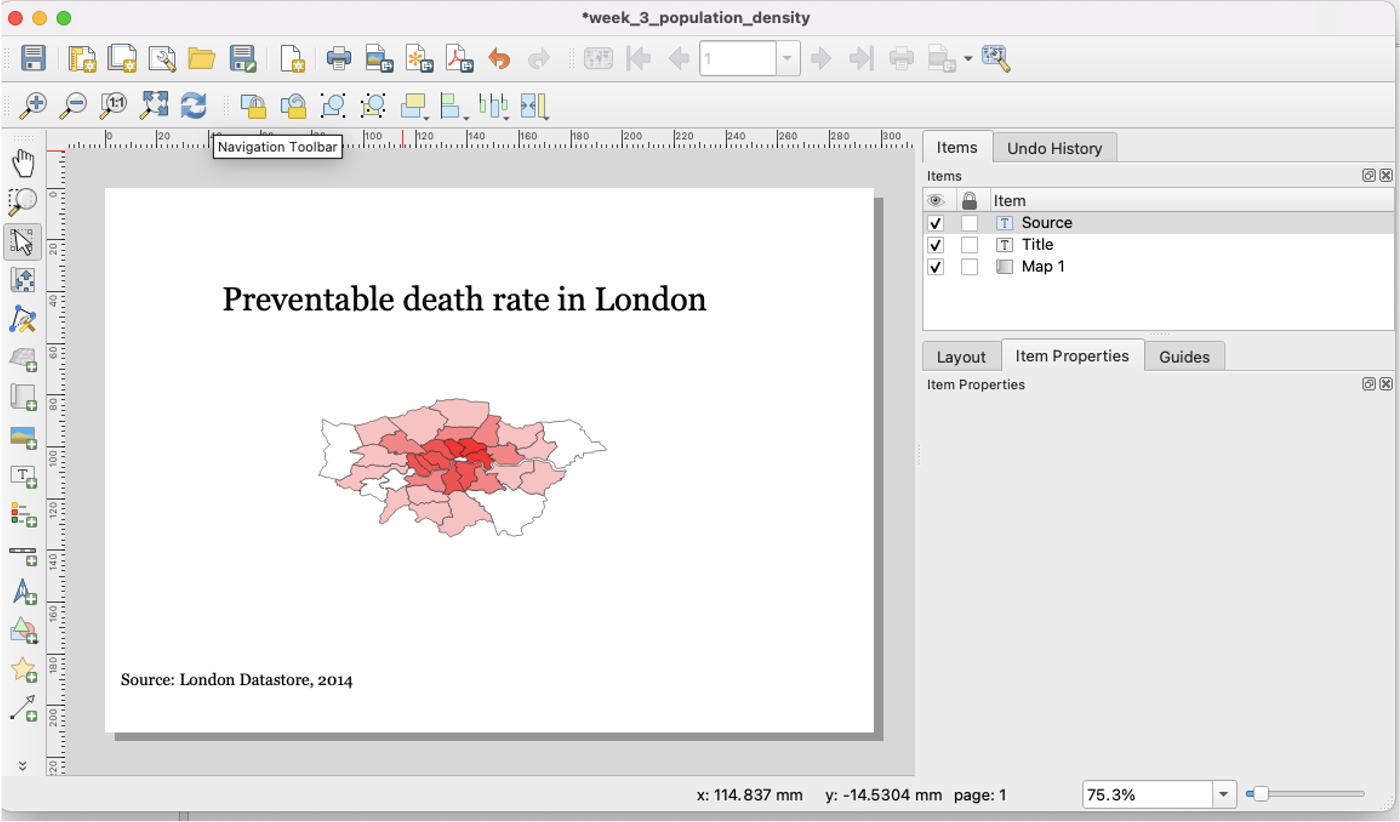Select the Add Legend tool
1400x822 pixels.
pyautogui.click(x=23, y=514)
